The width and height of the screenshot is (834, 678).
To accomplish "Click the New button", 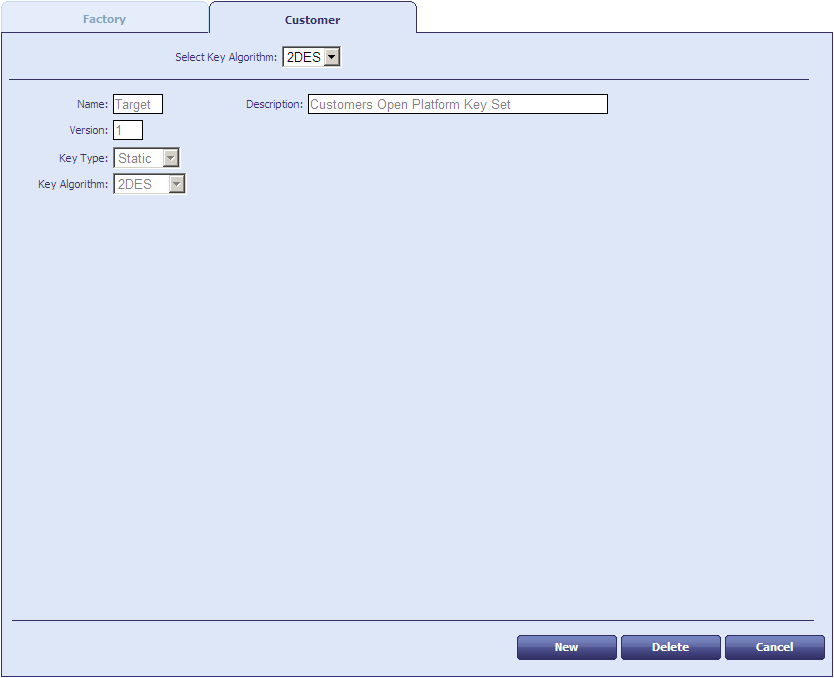I will (566, 647).
